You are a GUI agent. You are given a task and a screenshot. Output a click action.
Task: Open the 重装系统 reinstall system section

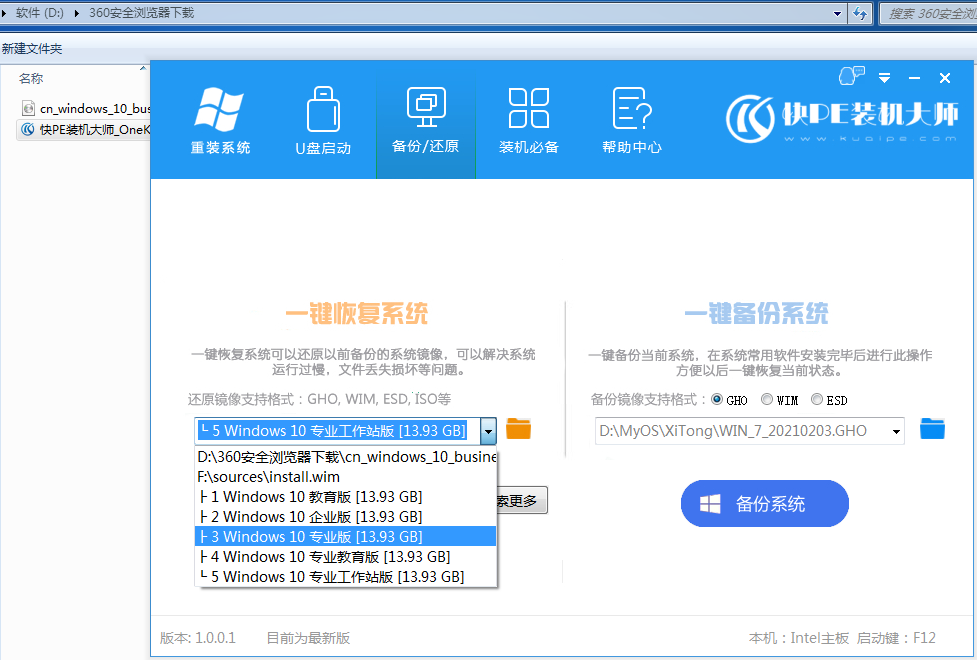tap(221, 121)
